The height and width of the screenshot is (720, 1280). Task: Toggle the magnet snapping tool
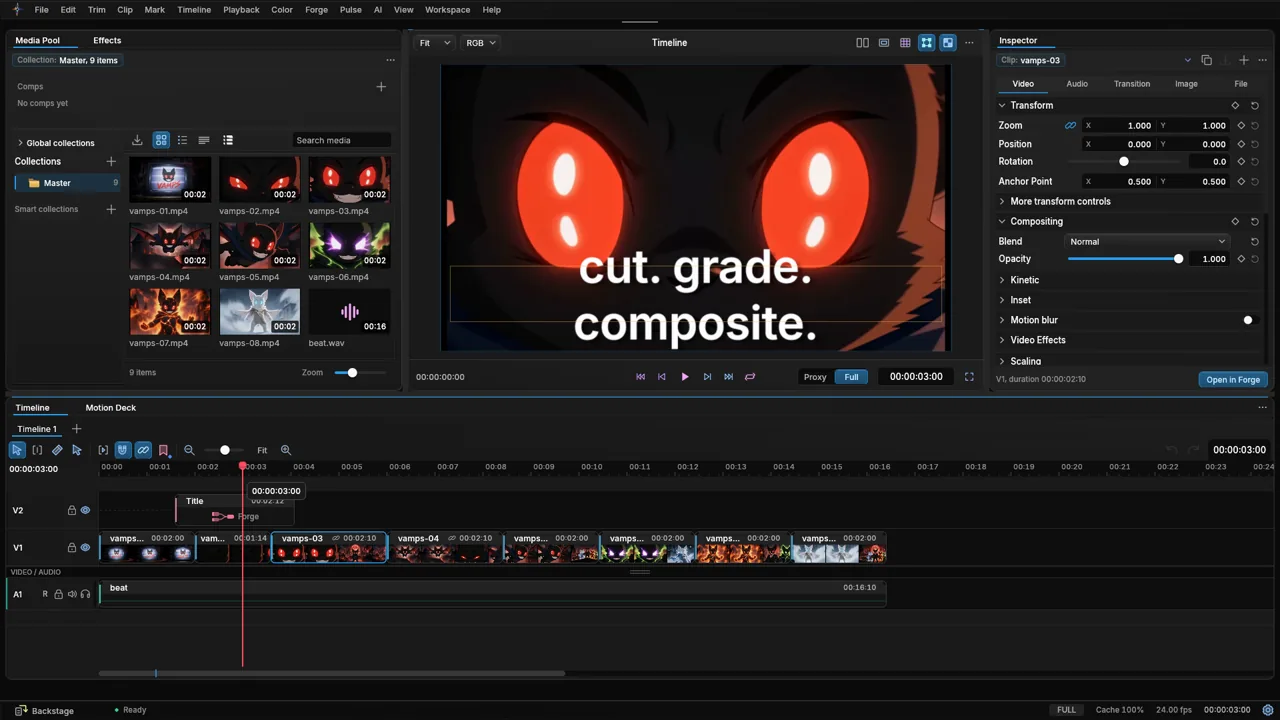(122, 450)
